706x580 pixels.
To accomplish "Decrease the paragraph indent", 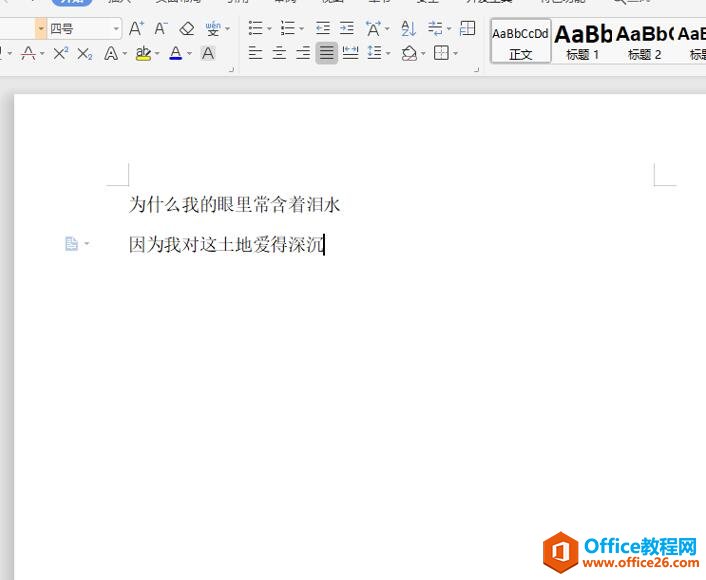I will [323, 29].
